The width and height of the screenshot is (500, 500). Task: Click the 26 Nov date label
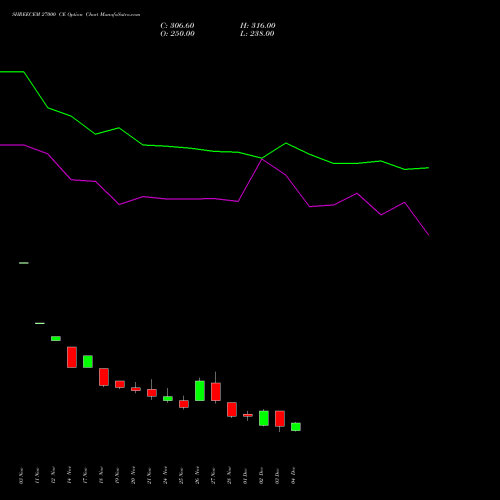click(x=197, y=476)
